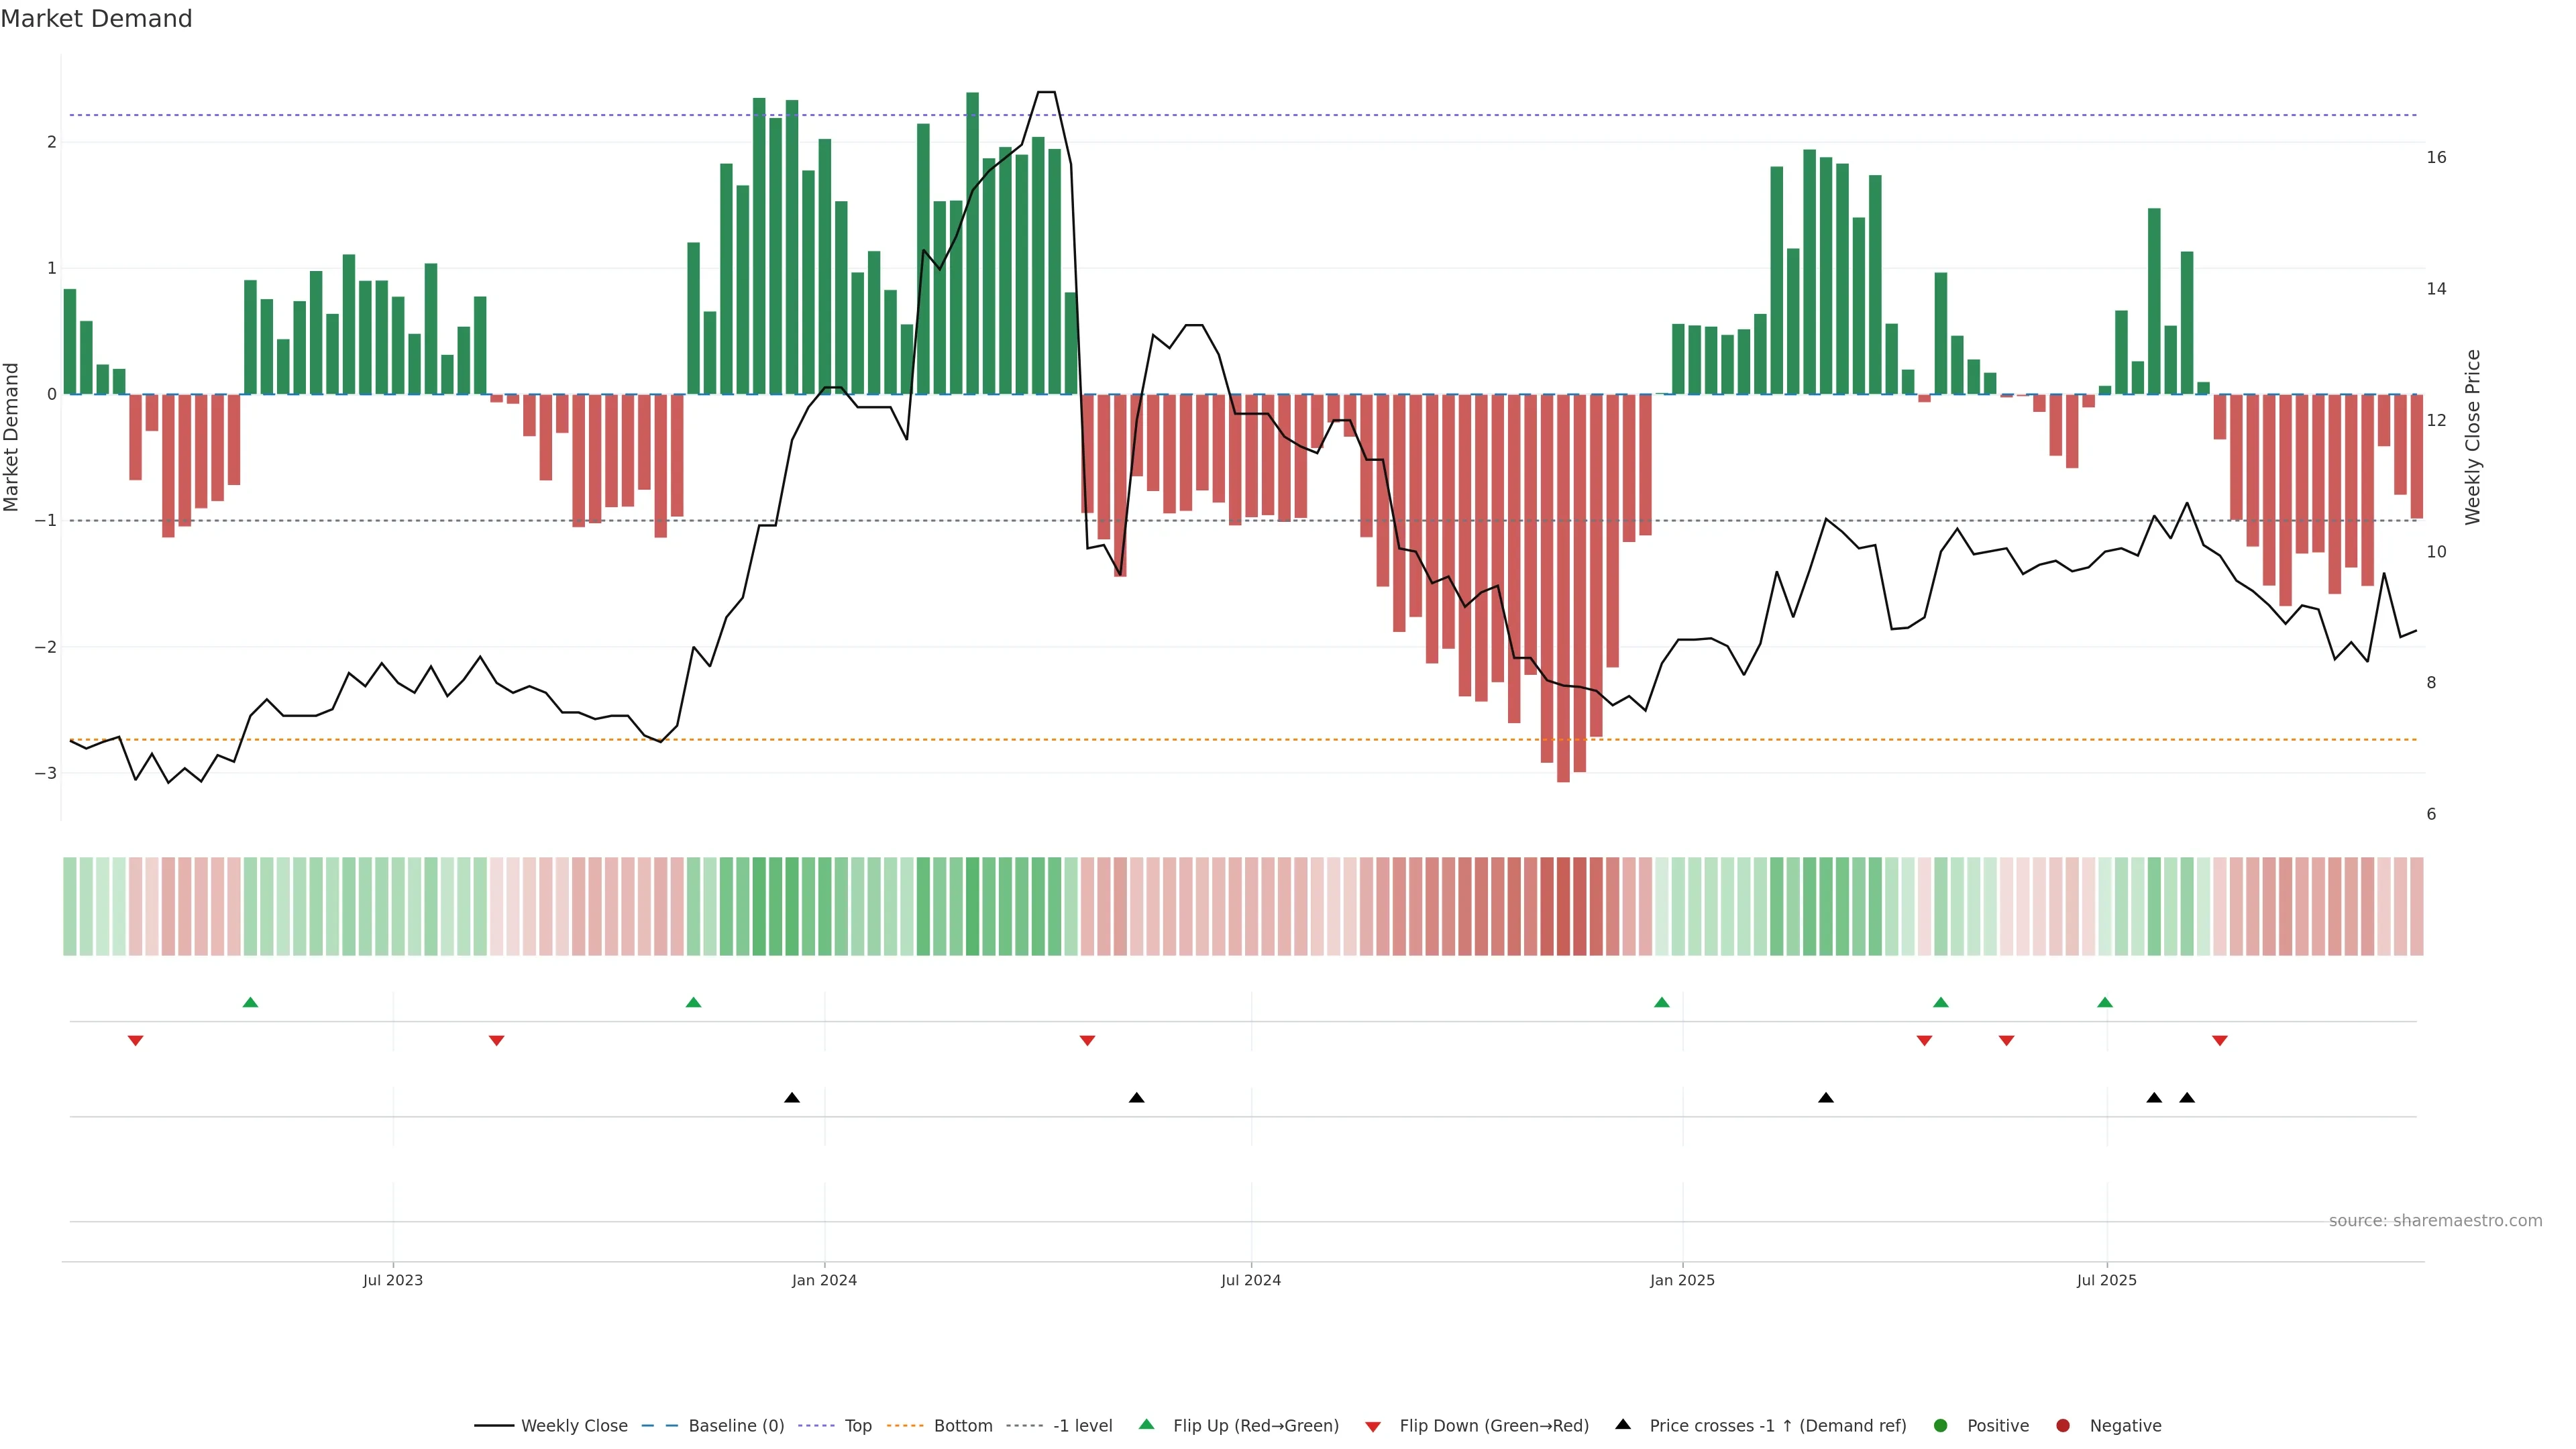Click the black triangle marker before Jan 2024
The width and height of the screenshot is (2576, 1449).
coord(792,1098)
